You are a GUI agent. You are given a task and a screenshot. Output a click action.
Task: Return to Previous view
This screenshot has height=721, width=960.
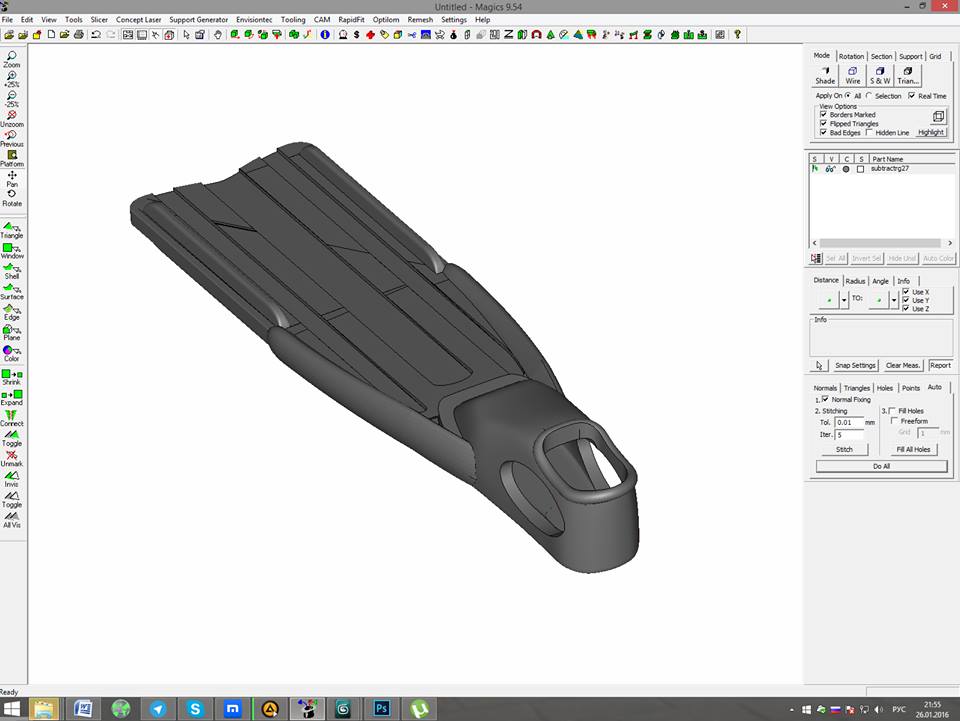(x=12, y=139)
